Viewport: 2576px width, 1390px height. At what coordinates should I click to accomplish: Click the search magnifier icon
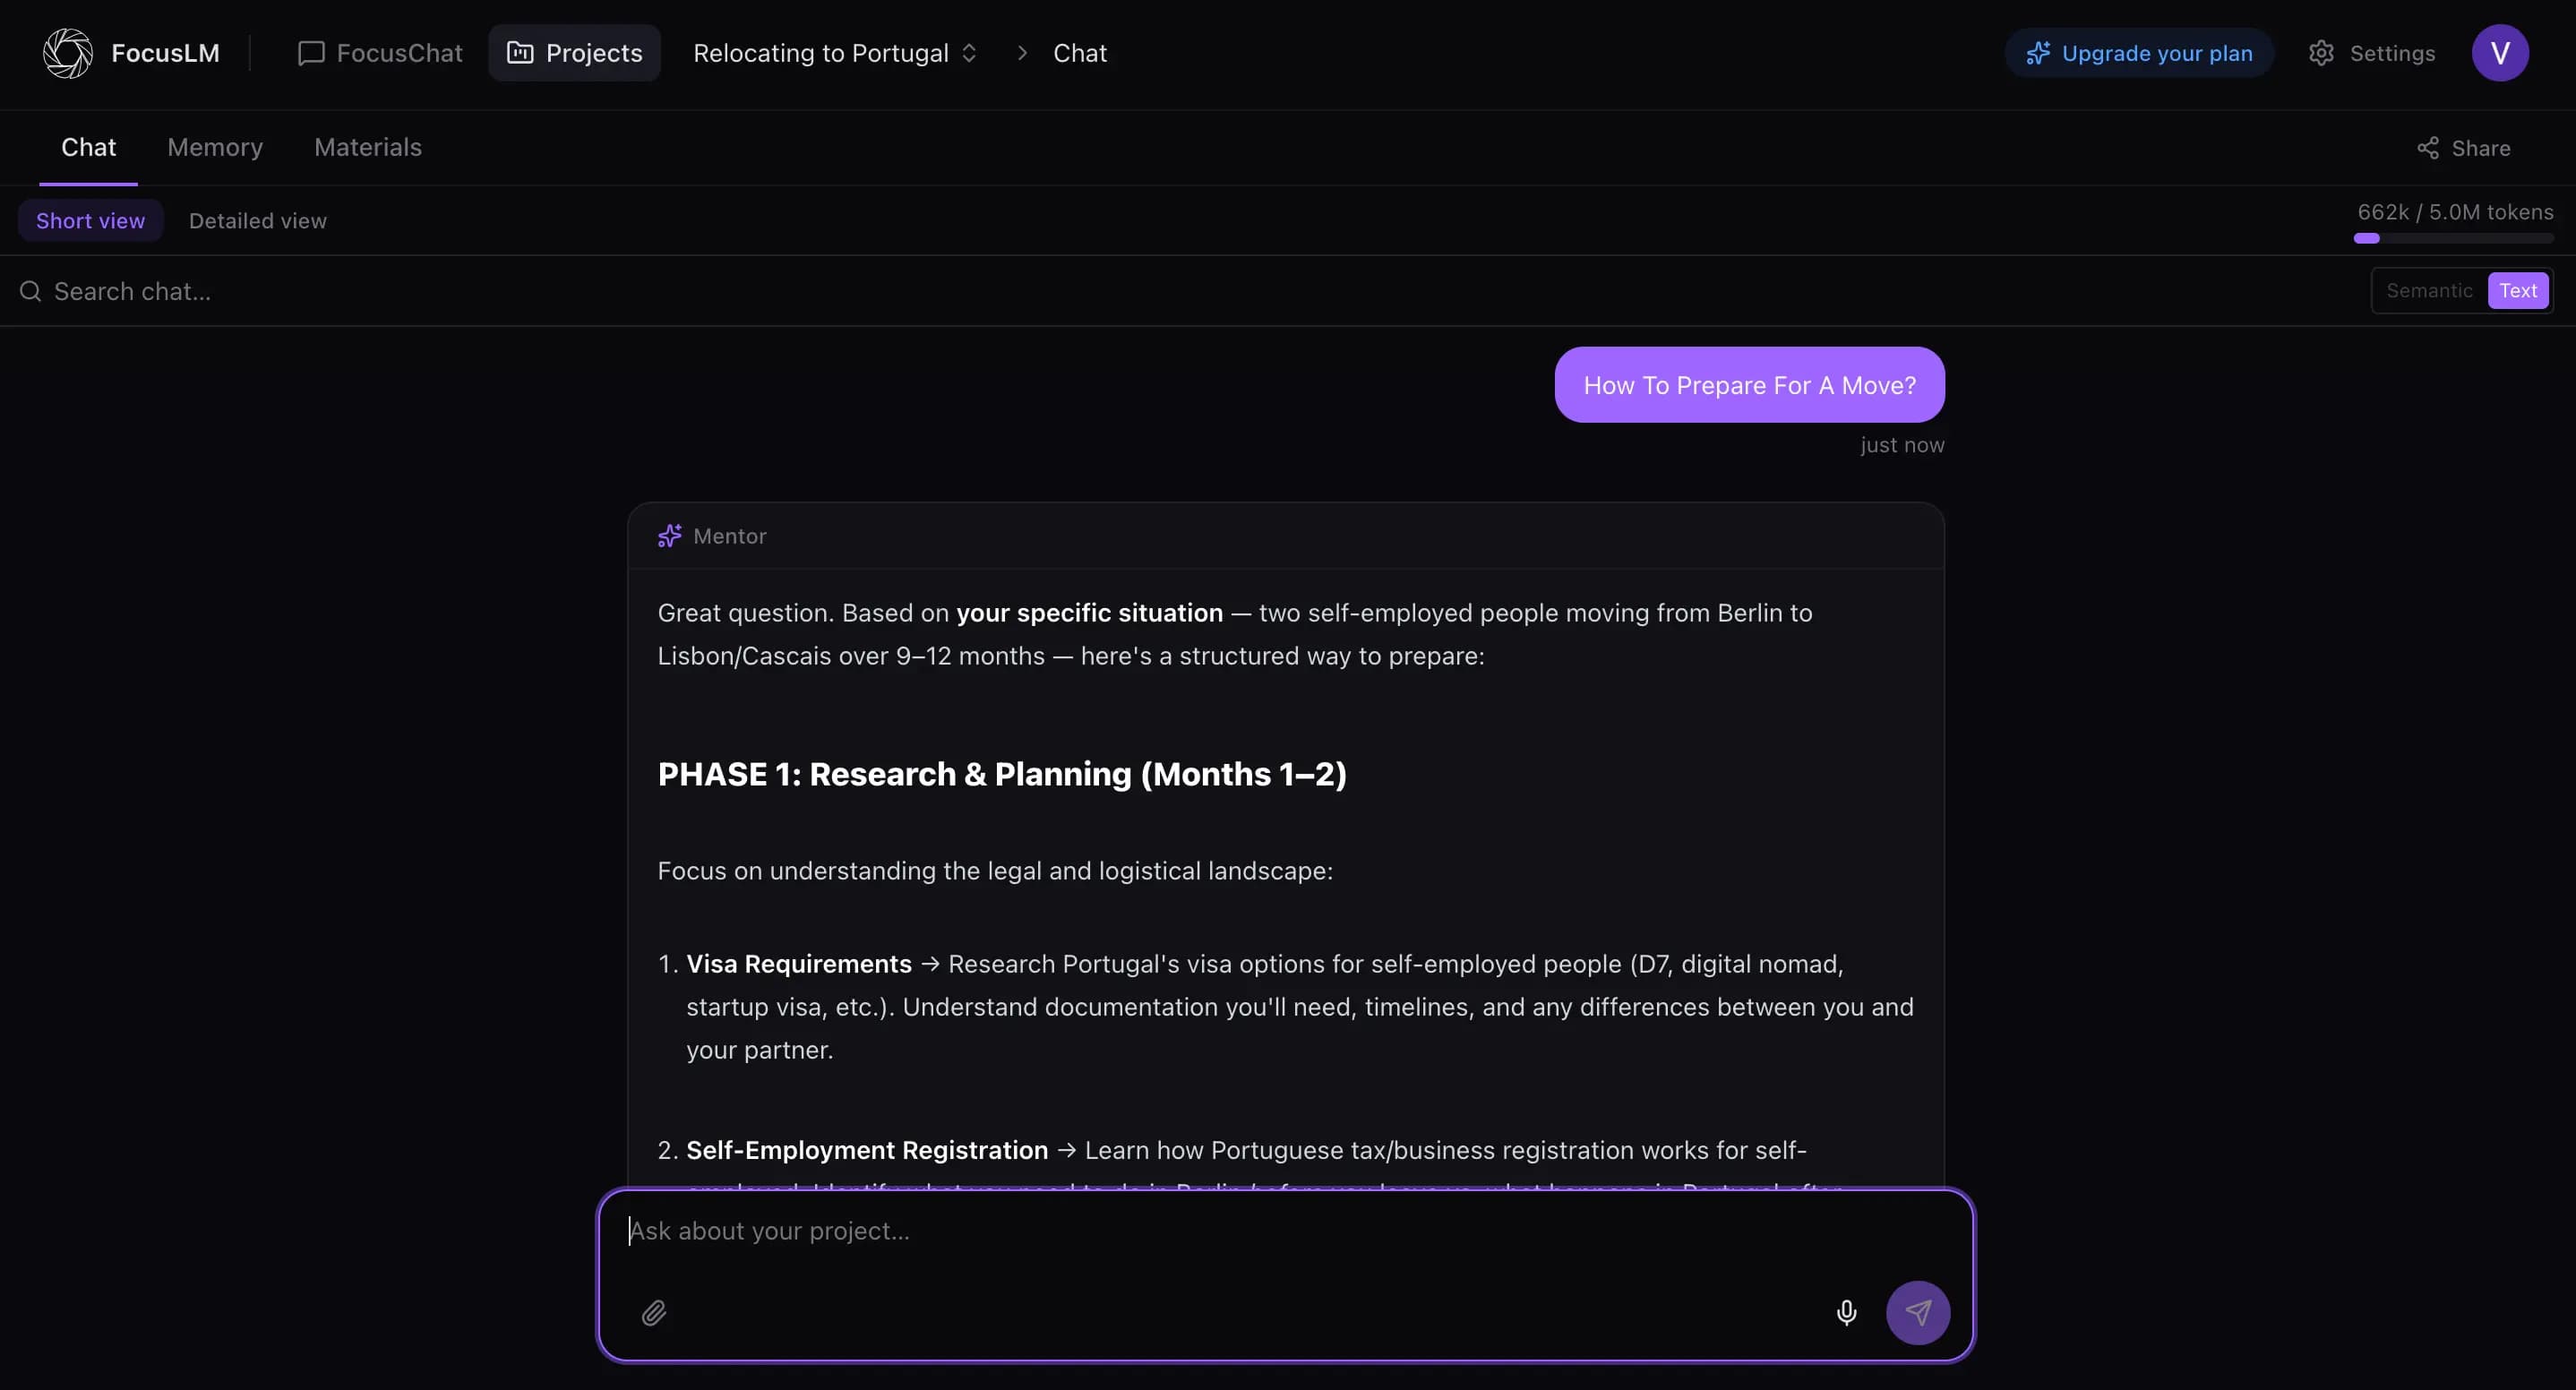coord(31,291)
